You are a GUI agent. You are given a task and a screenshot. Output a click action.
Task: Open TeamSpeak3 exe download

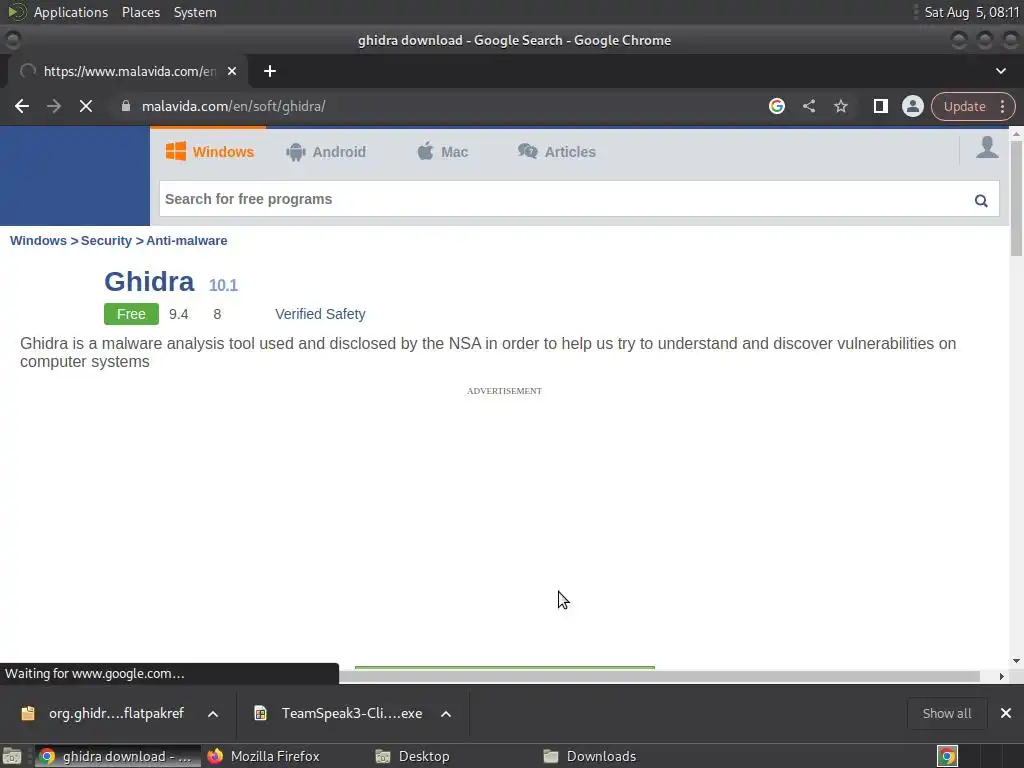(x=340, y=713)
